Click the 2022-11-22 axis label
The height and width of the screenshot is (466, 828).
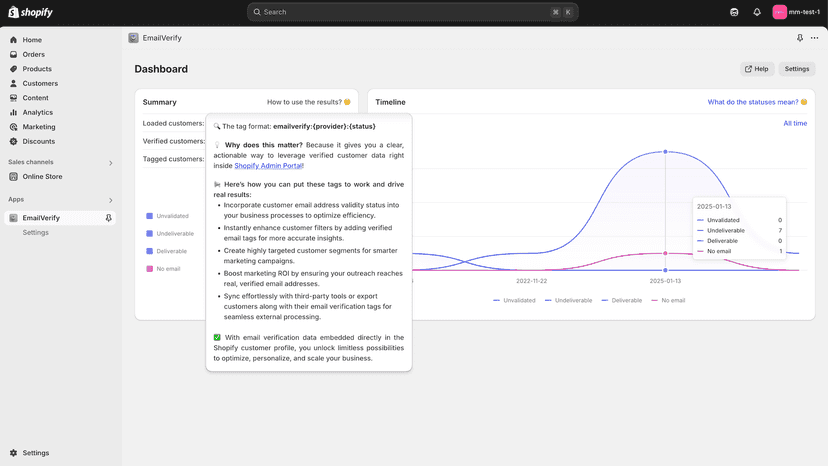[x=531, y=281]
